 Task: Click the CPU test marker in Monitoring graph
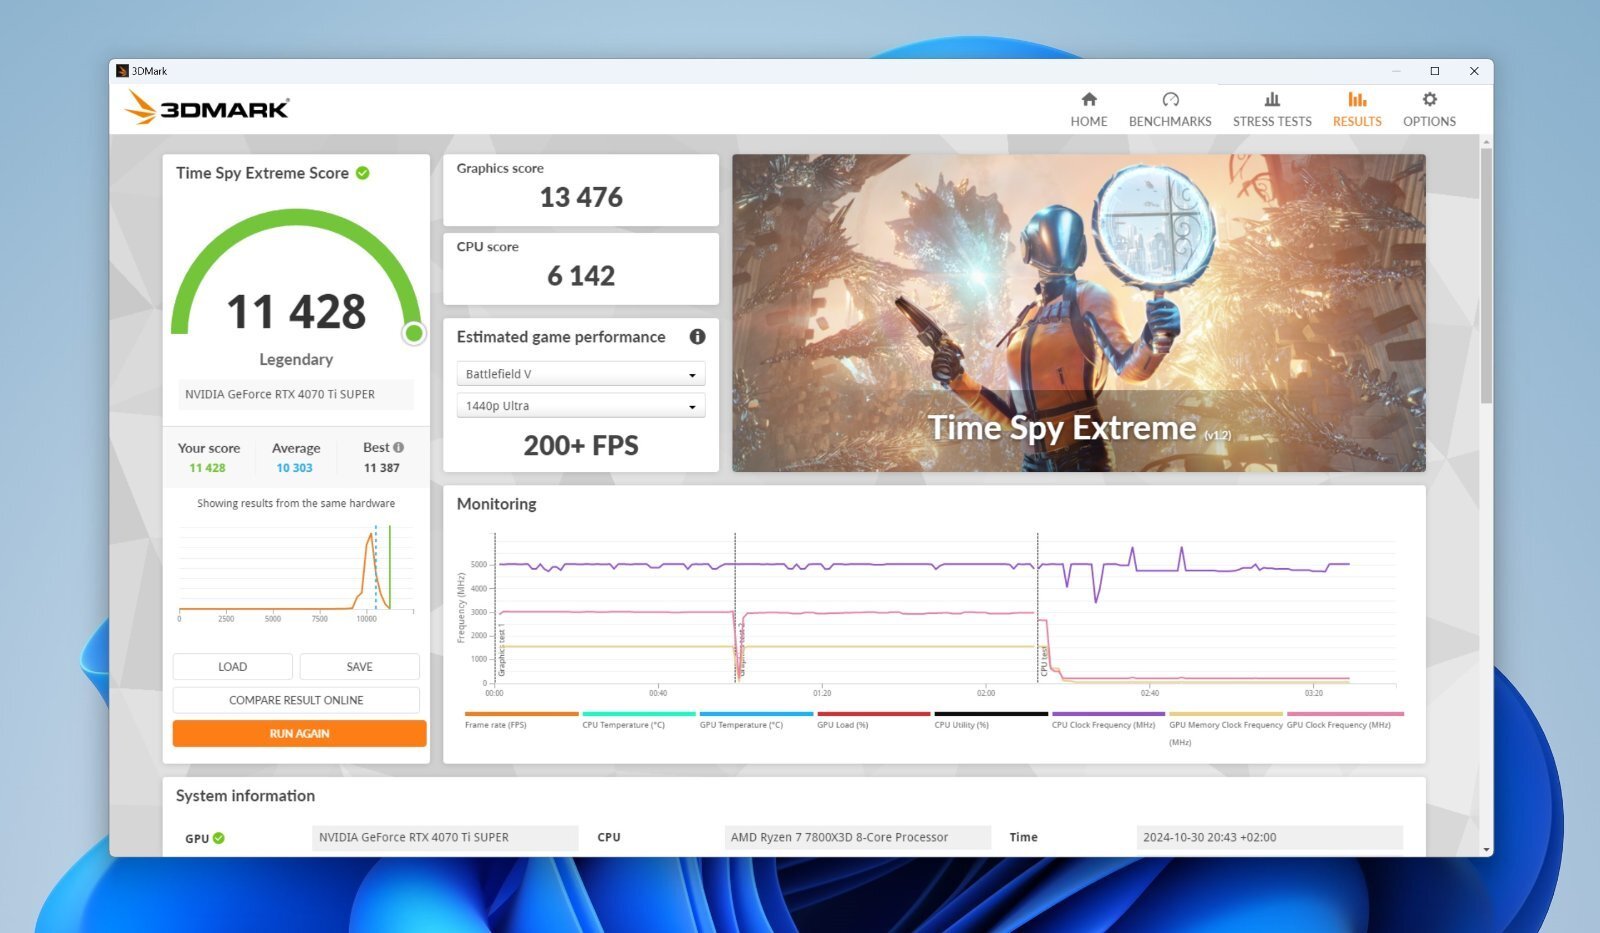coord(1043,661)
